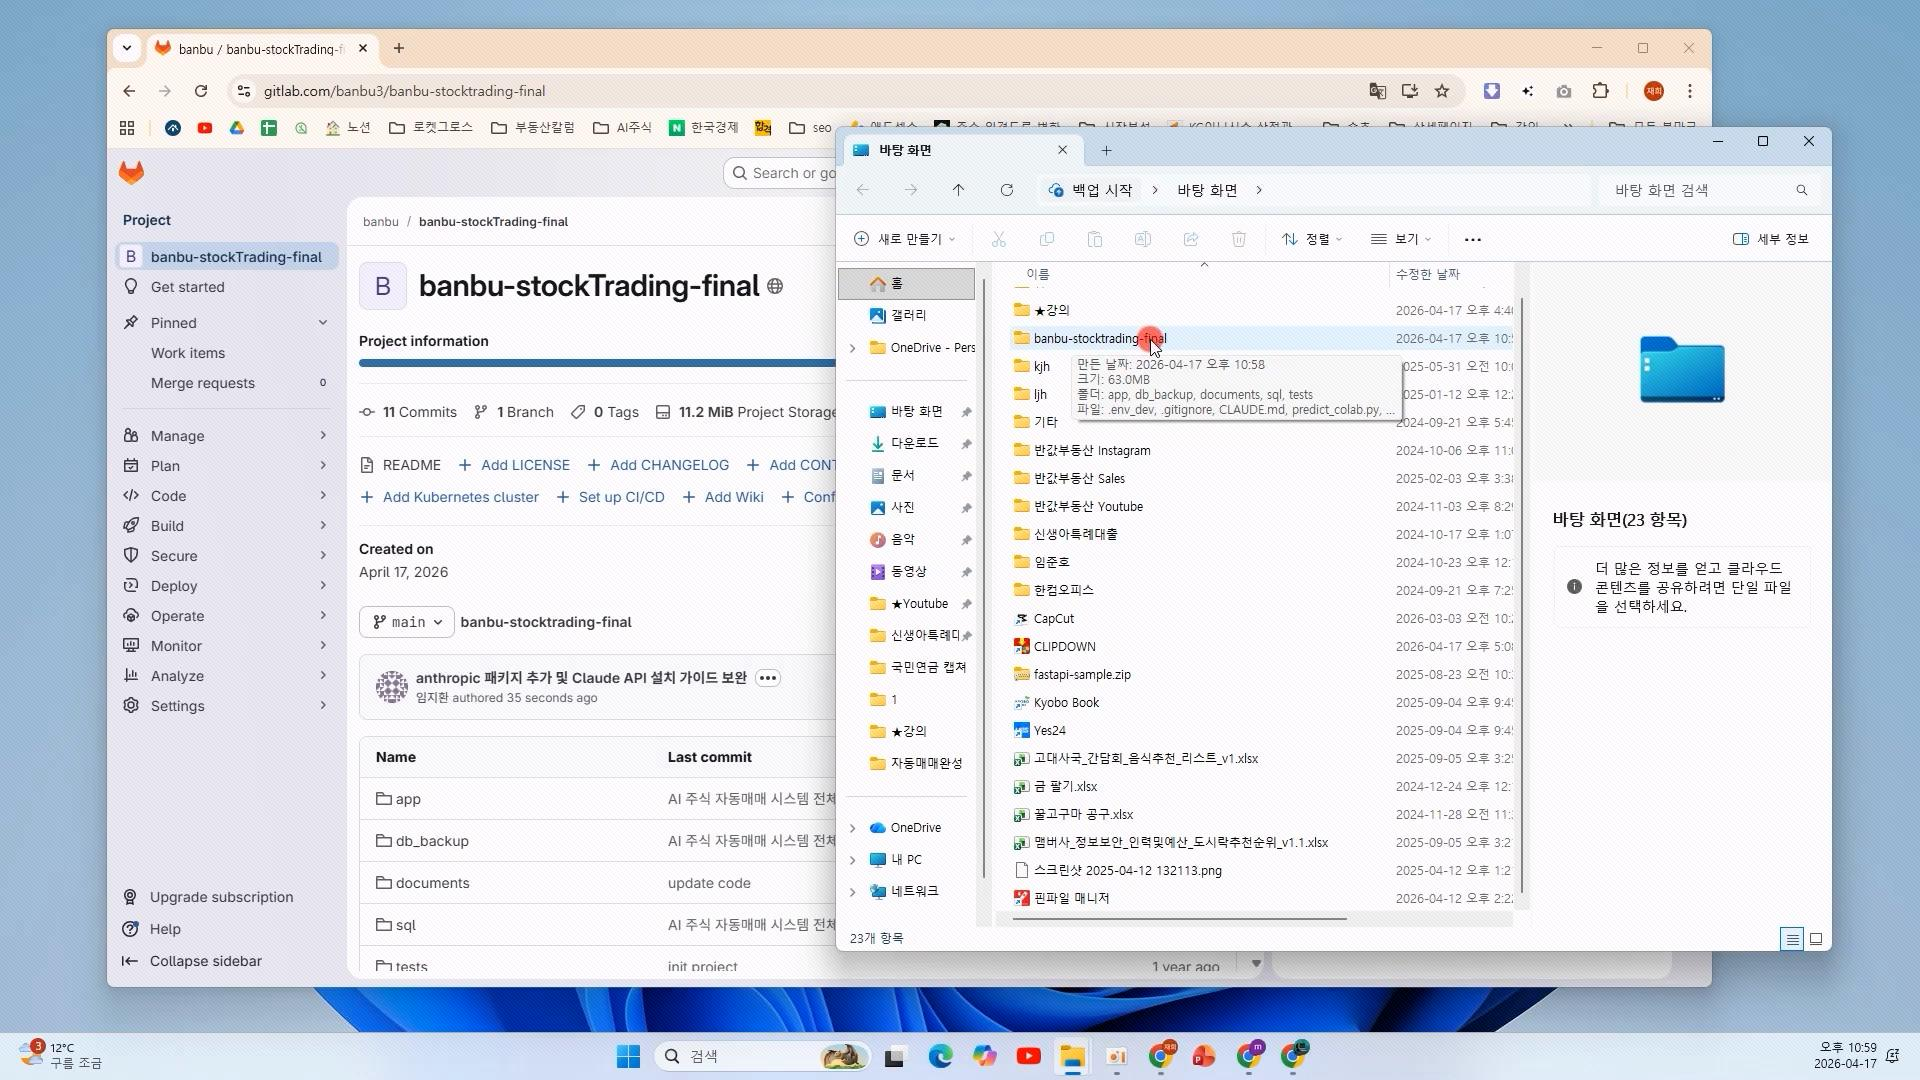Click Add LICENSE link

click(x=514, y=465)
